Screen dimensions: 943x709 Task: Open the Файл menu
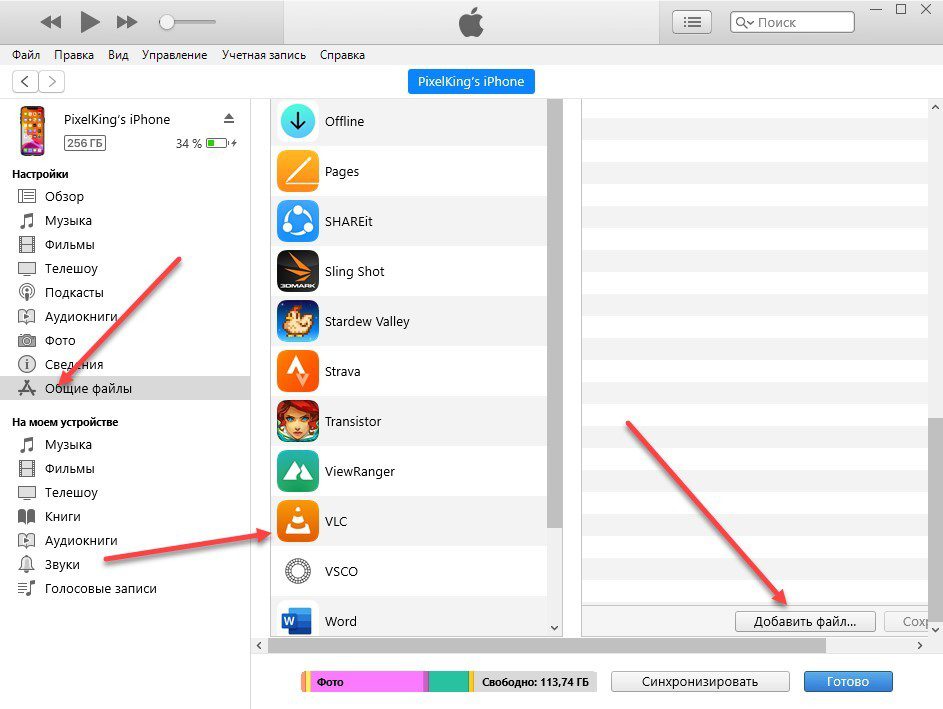click(x=26, y=55)
